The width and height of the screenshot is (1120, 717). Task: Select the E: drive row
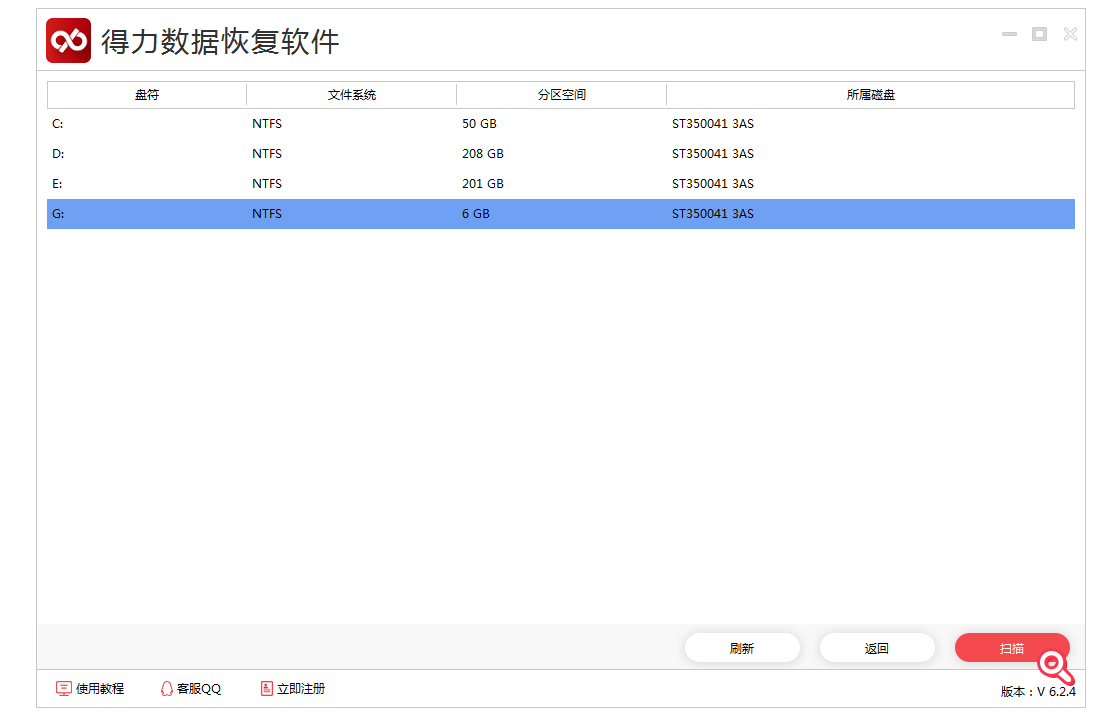click(x=561, y=184)
